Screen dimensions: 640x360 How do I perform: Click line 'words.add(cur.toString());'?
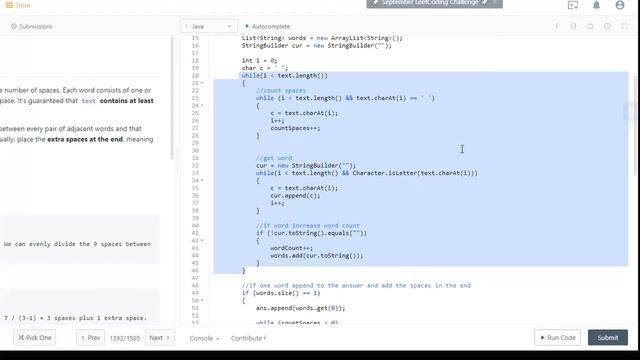[316, 256]
